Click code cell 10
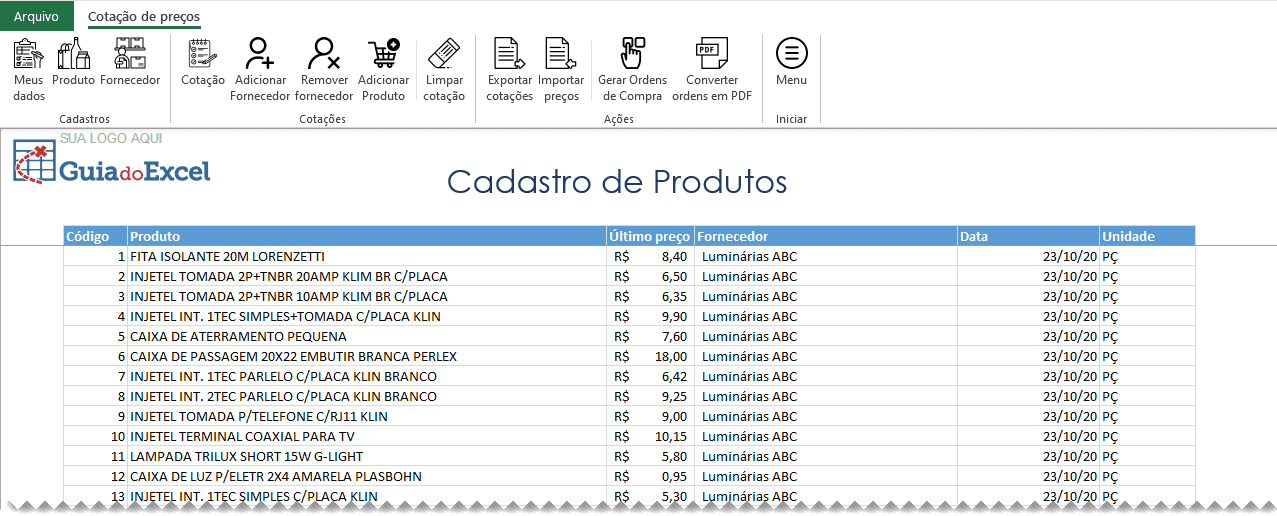Screen dimensions: 1277x516 pos(95,436)
